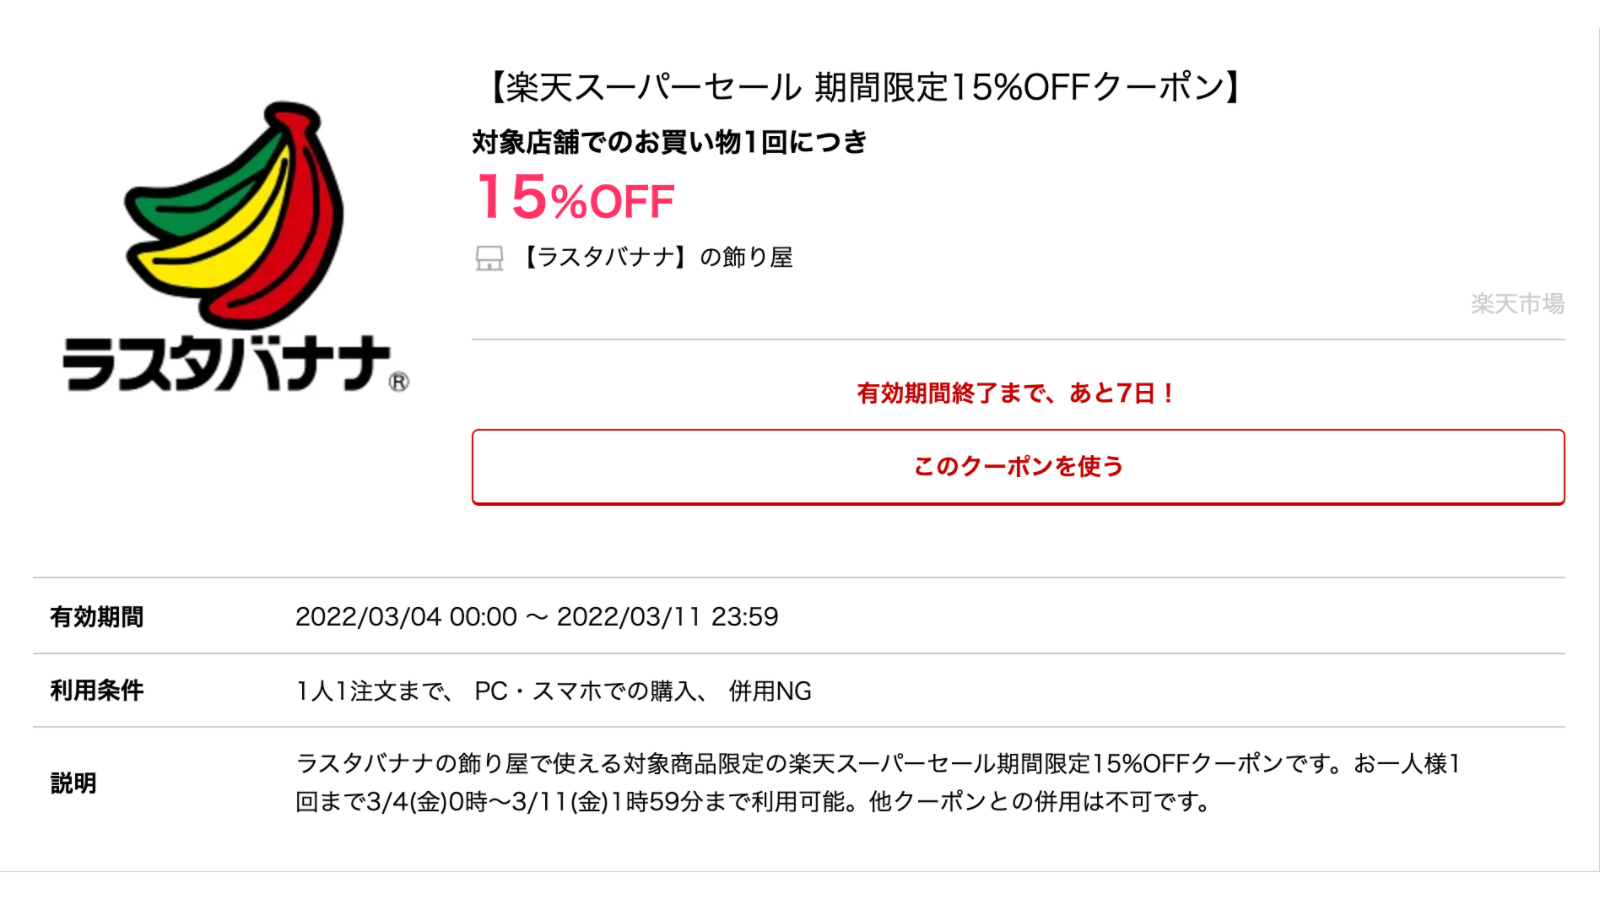Select the 有効期間 table row label
Viewport: 1600px width, 900px height.
tap(96, 617)
